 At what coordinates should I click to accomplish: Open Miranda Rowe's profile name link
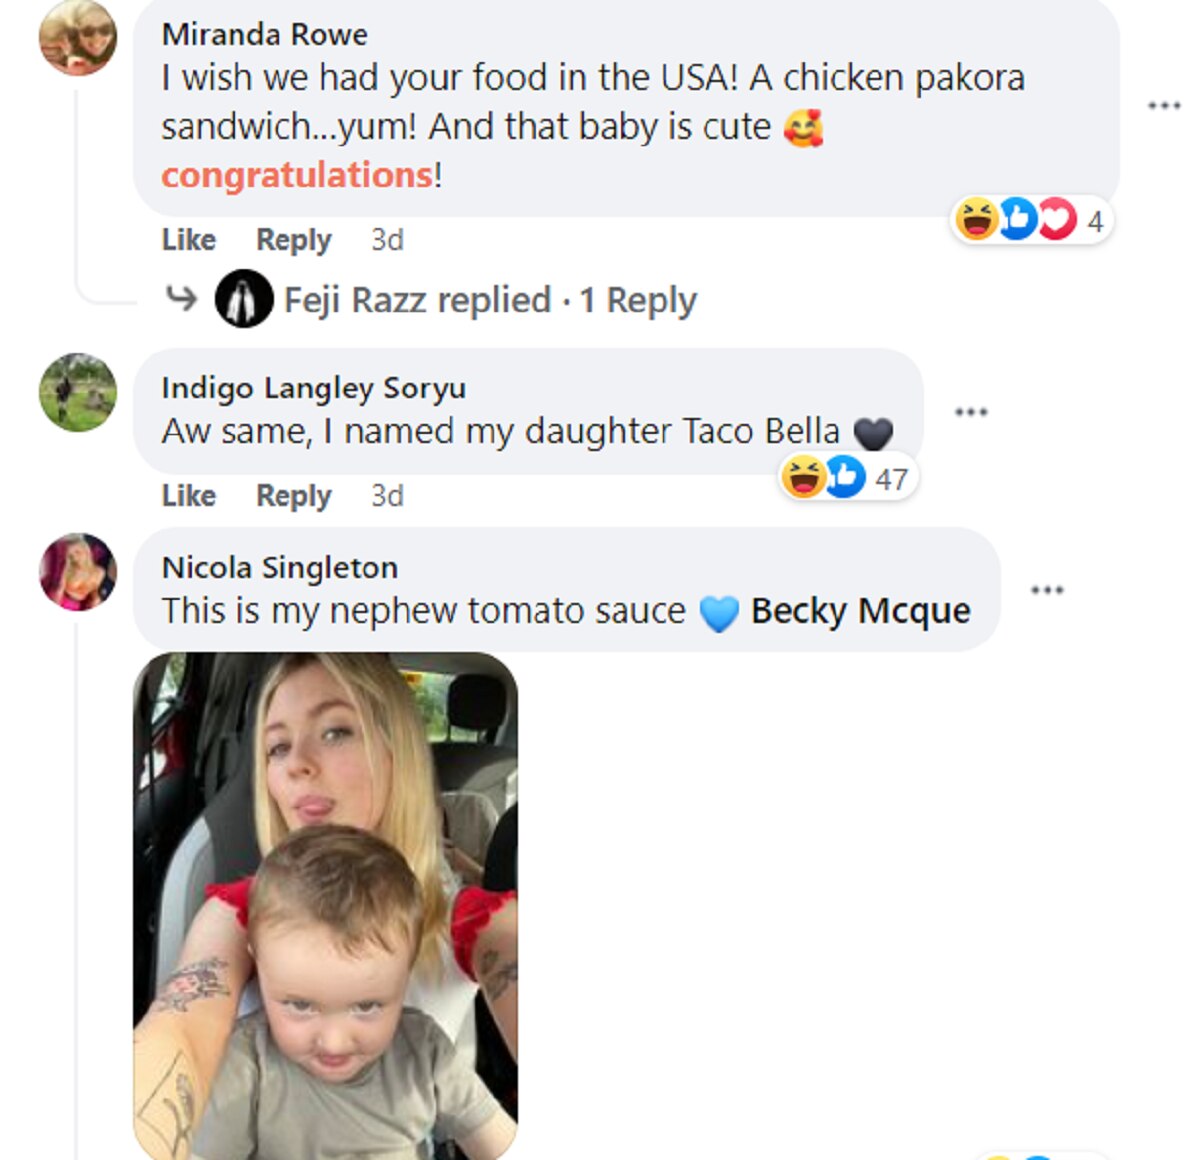click(x=265, y=34)
